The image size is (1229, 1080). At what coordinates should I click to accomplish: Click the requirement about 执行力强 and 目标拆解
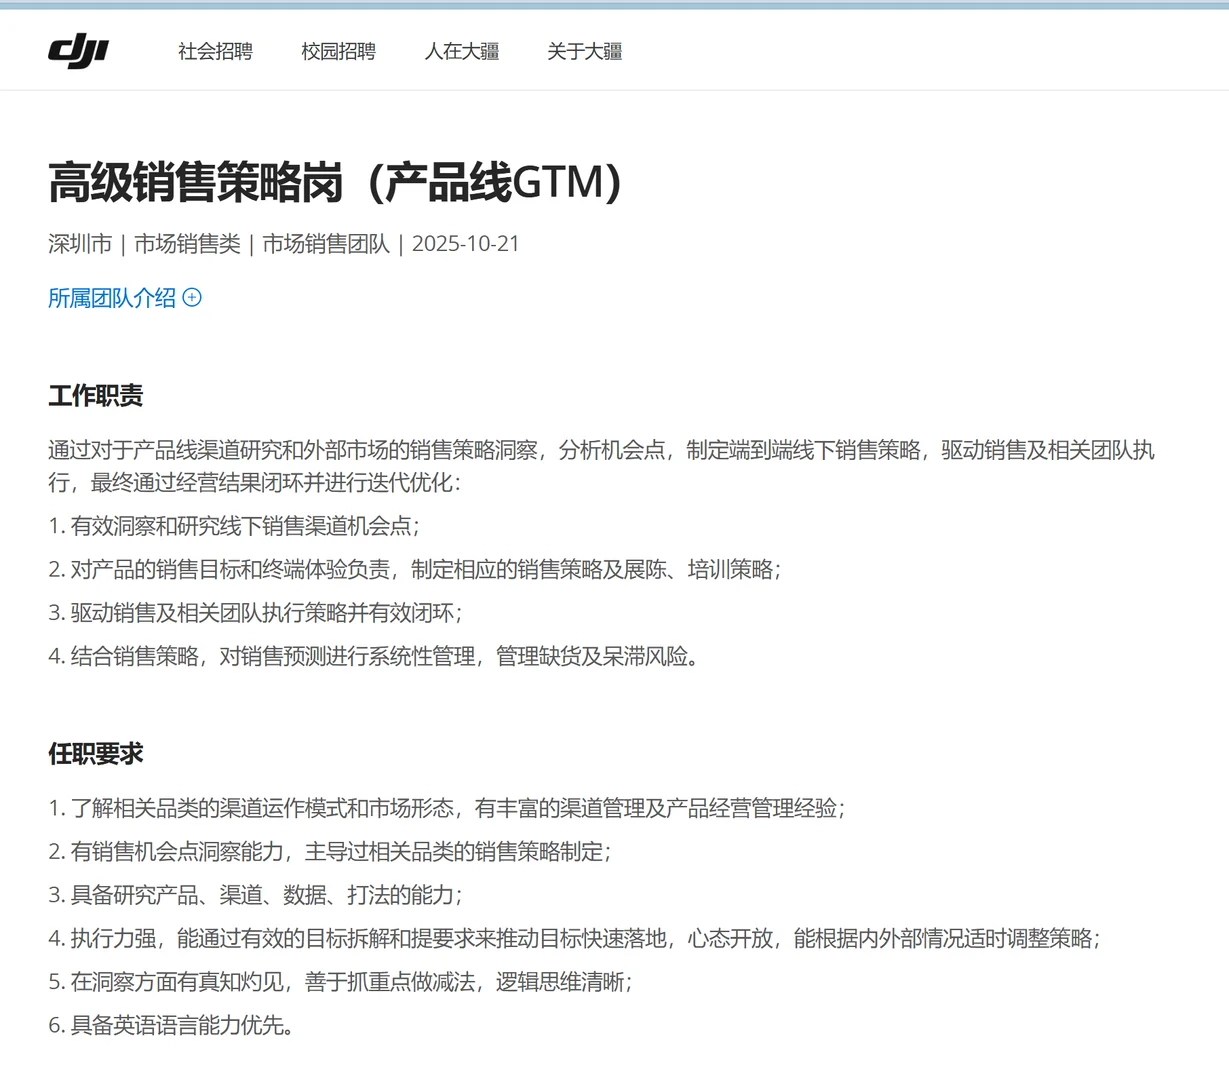(x=574, y=938)
